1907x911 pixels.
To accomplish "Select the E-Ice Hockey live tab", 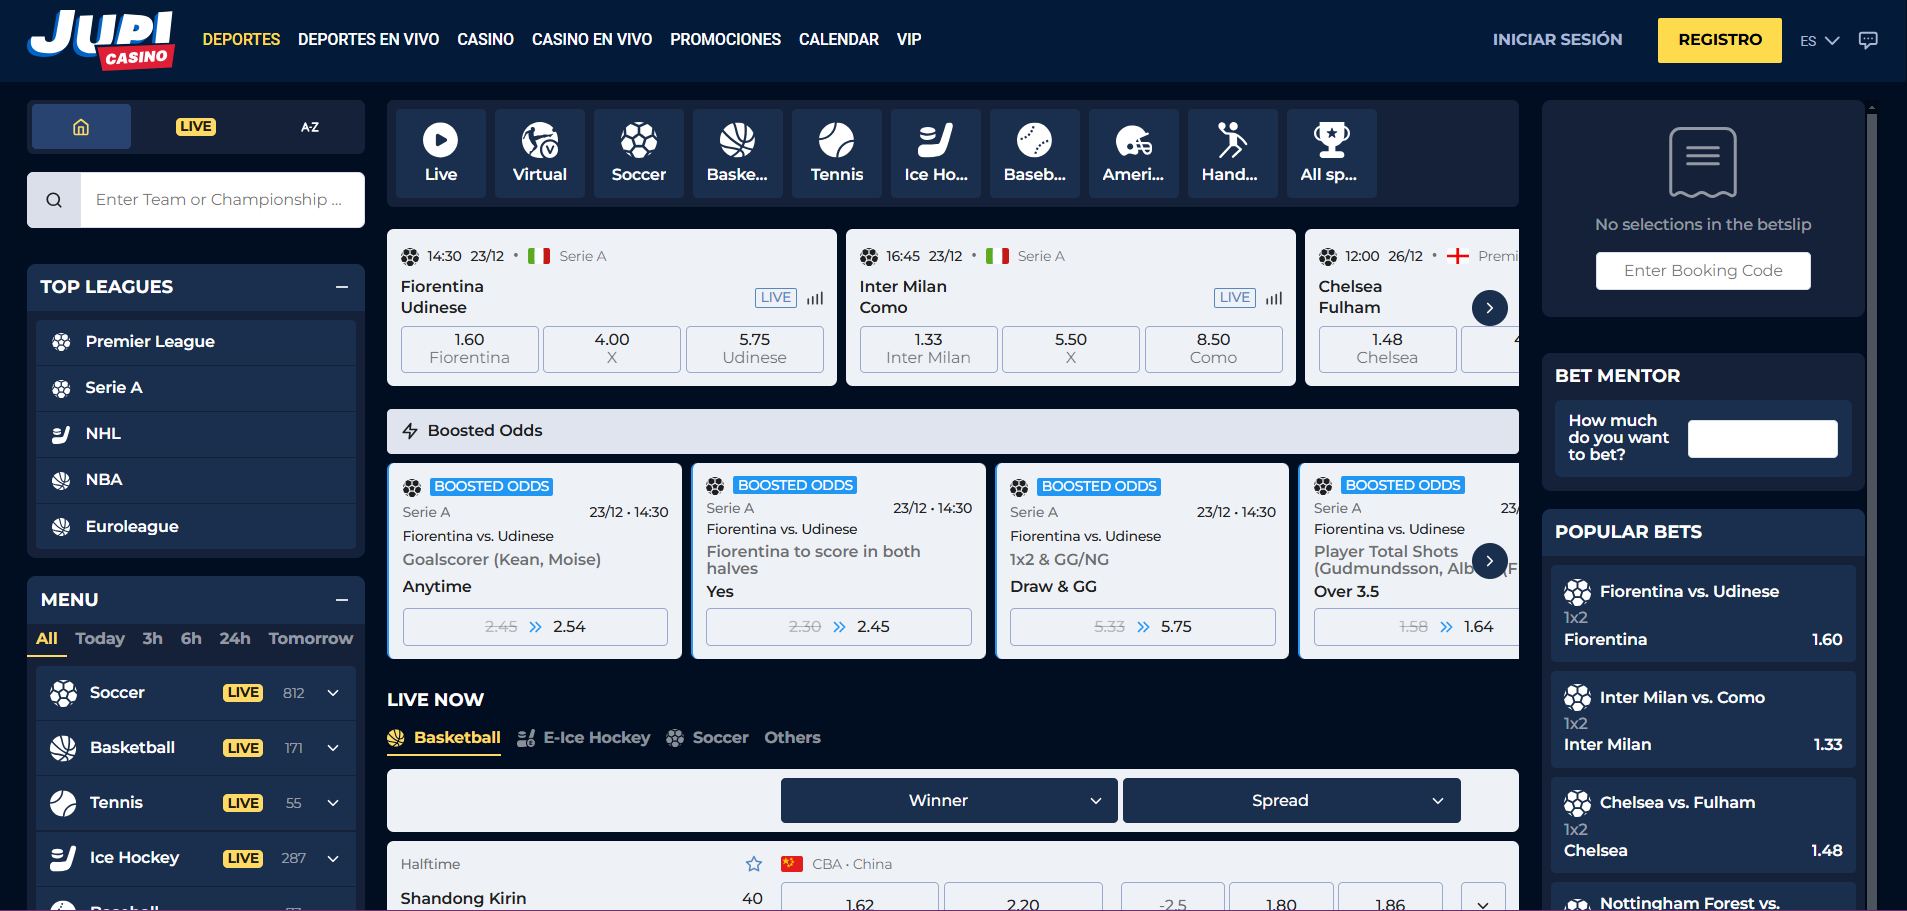I will pos(584,738).
